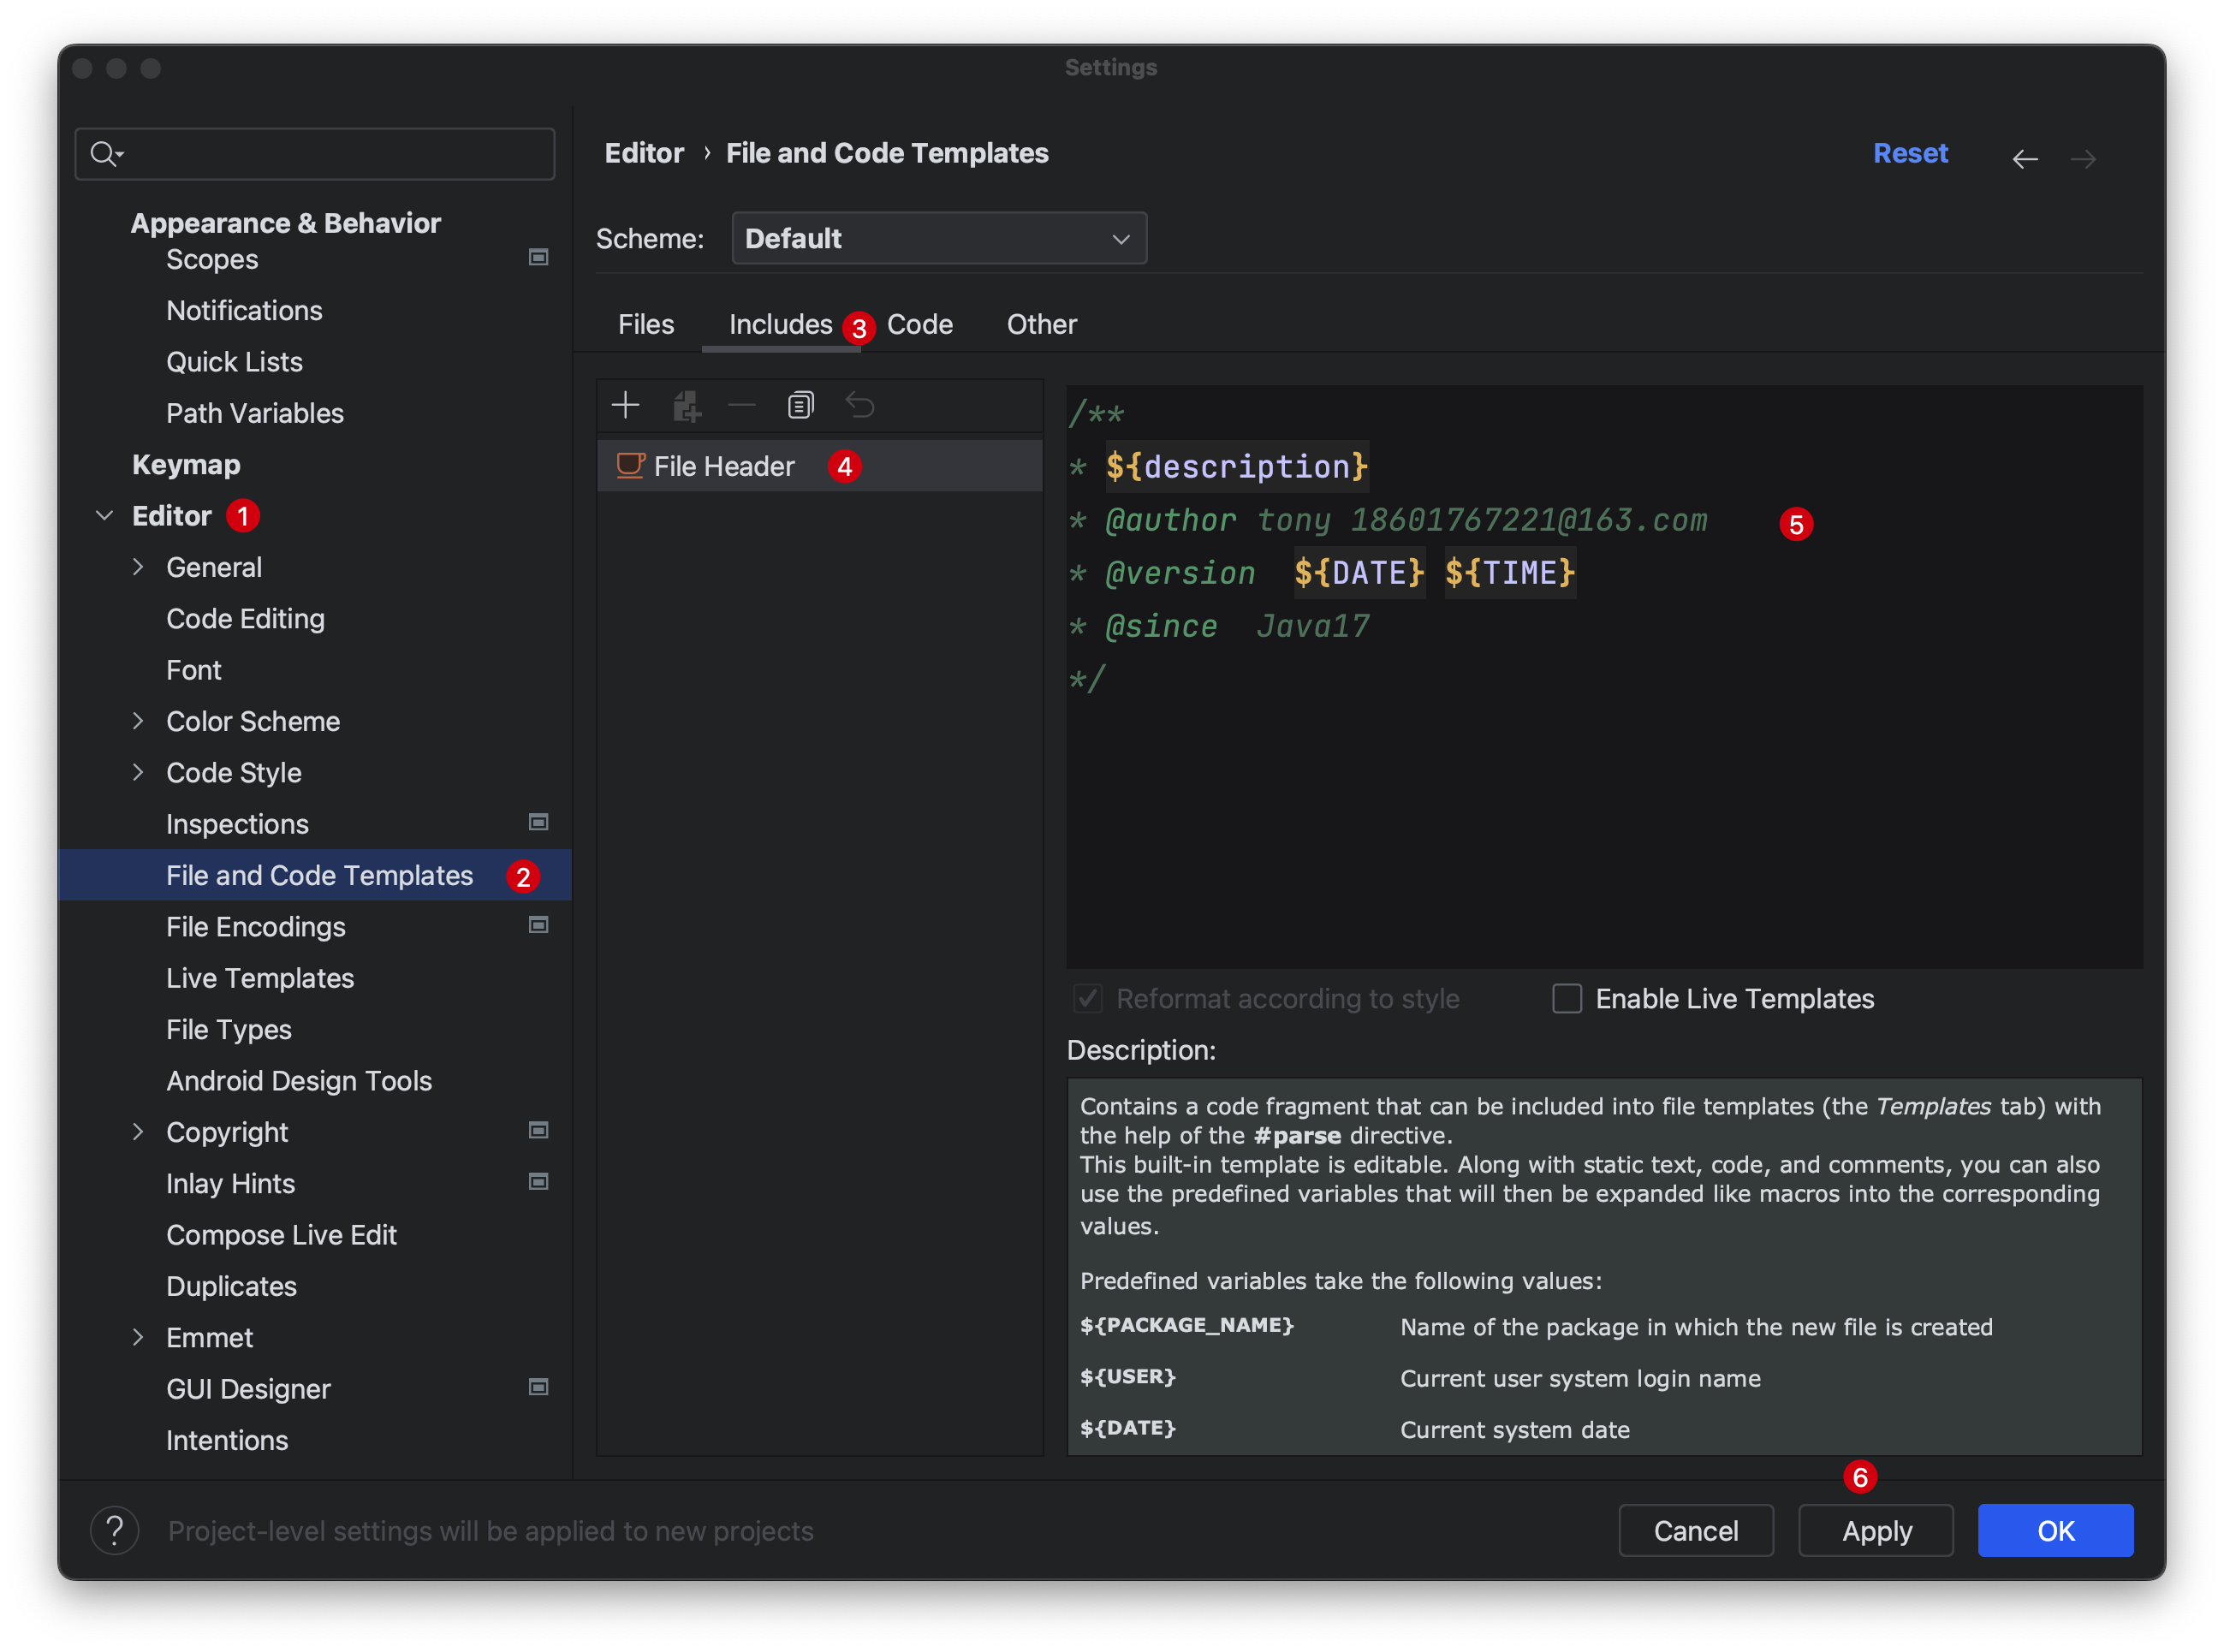Image resolution: width=2224 pixels, height=1652 pixels.
Task: Open the Quick Lists settings
Action: point(234,362)
